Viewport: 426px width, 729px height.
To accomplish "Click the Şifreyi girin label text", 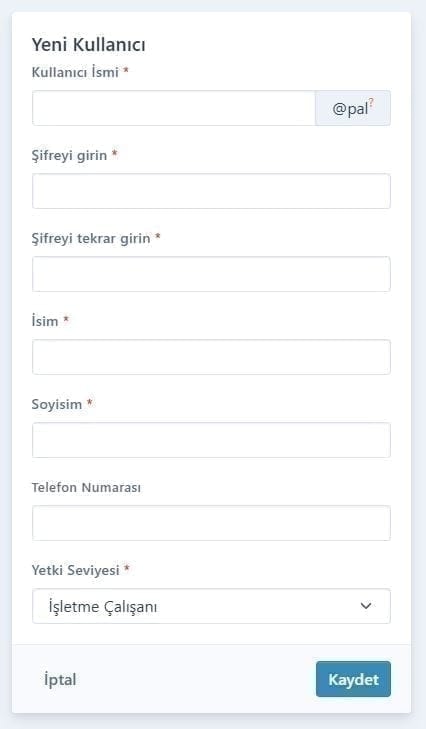I will pos(69,155).
